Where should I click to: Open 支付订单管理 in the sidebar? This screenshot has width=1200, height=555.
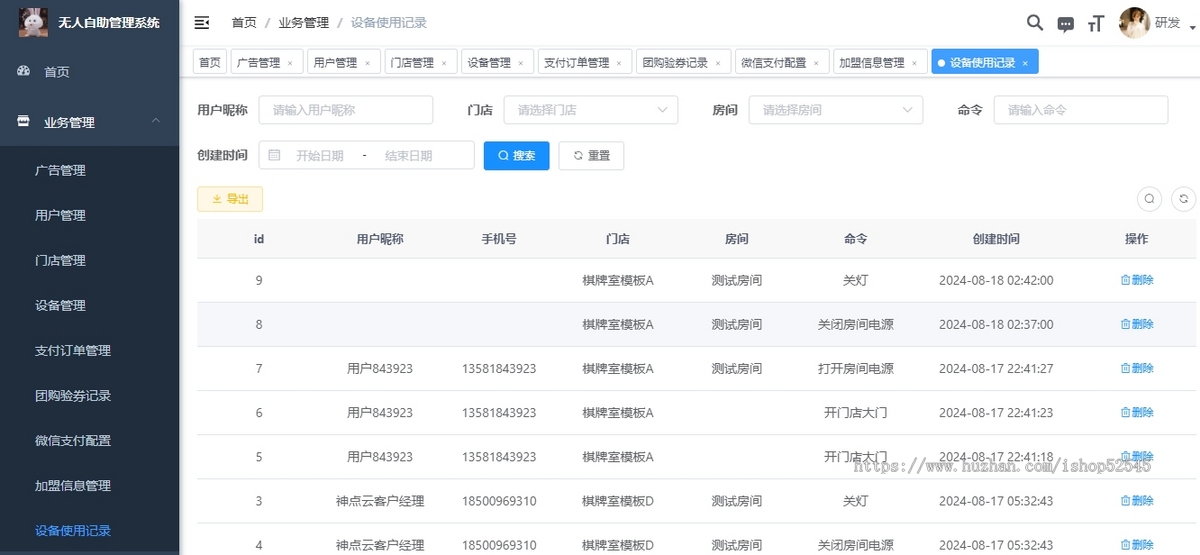(73, 350)
